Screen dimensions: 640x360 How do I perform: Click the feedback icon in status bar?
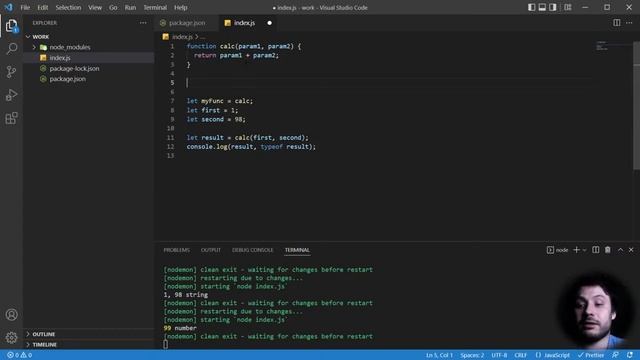coord(615,355)
